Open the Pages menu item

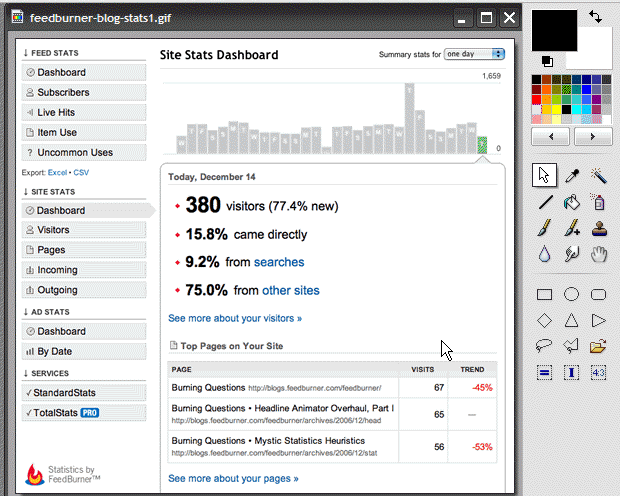84,250
